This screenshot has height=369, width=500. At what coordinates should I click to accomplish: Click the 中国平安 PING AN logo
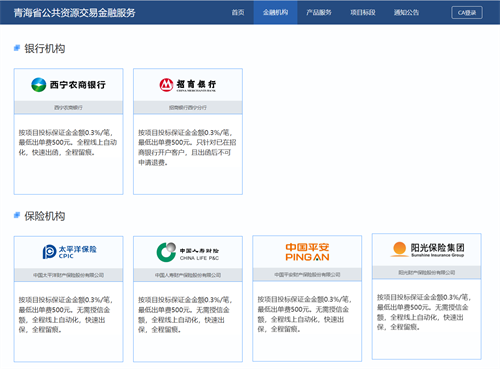pos(307,252)
